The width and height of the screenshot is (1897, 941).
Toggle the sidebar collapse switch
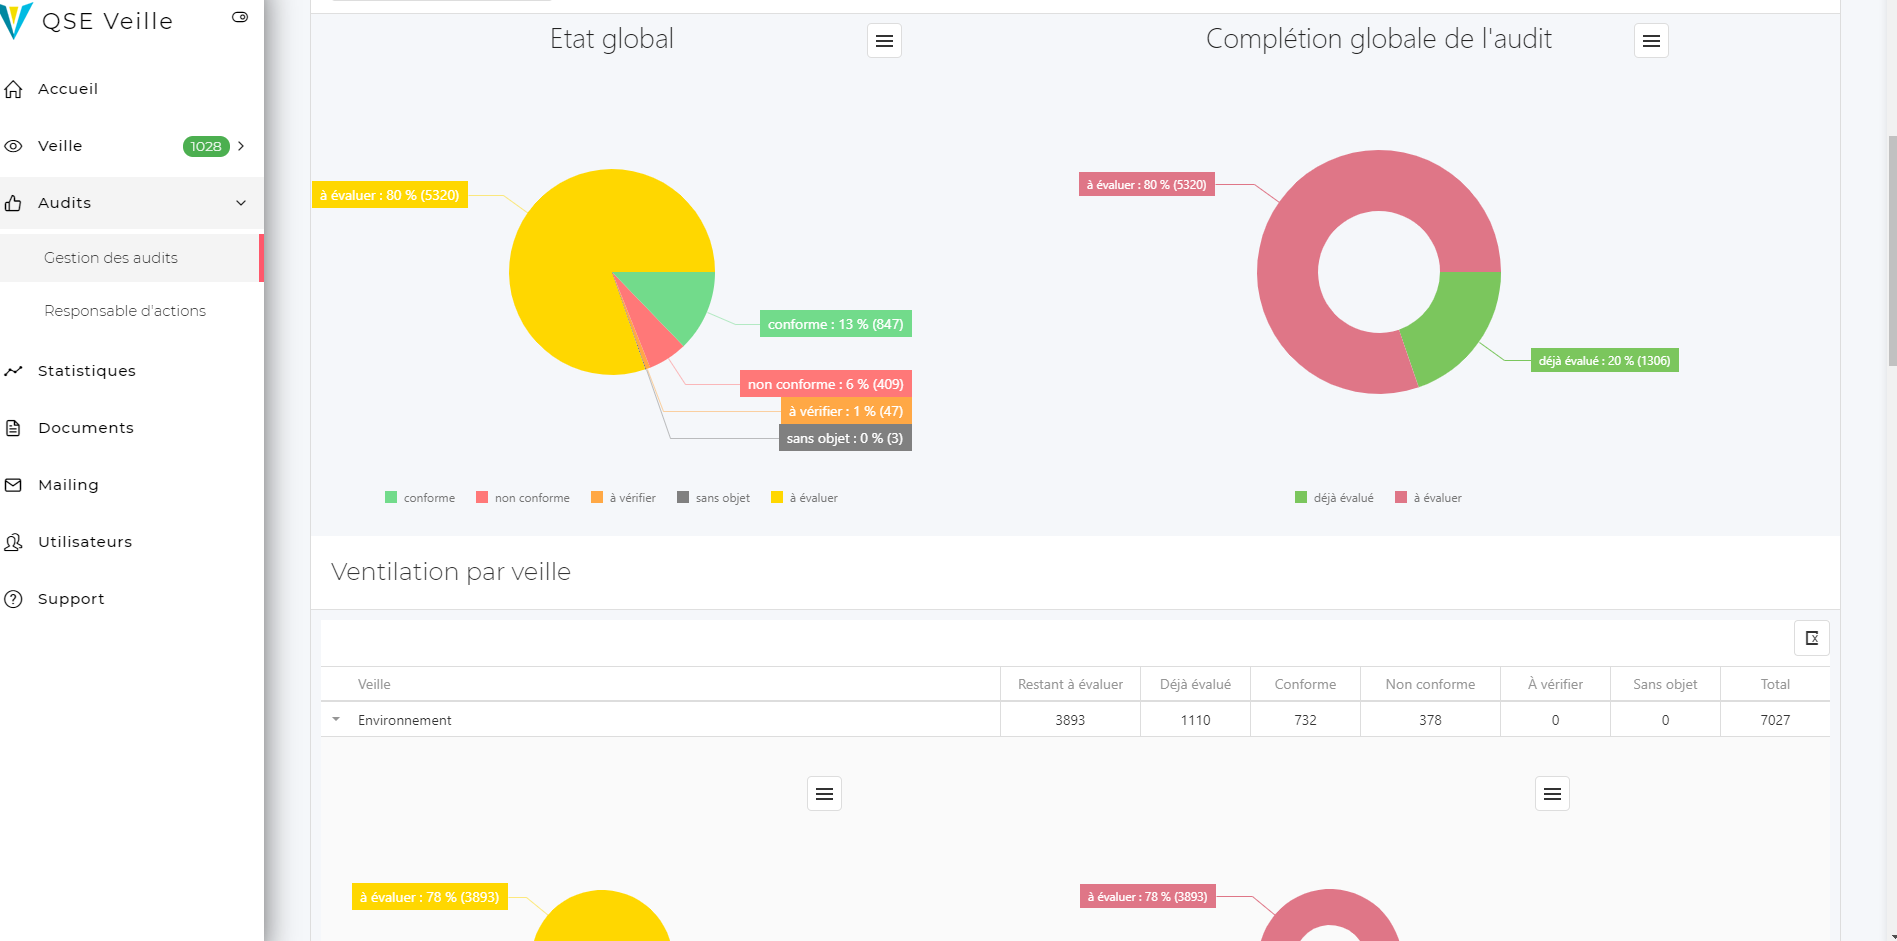tap(240, 17)
